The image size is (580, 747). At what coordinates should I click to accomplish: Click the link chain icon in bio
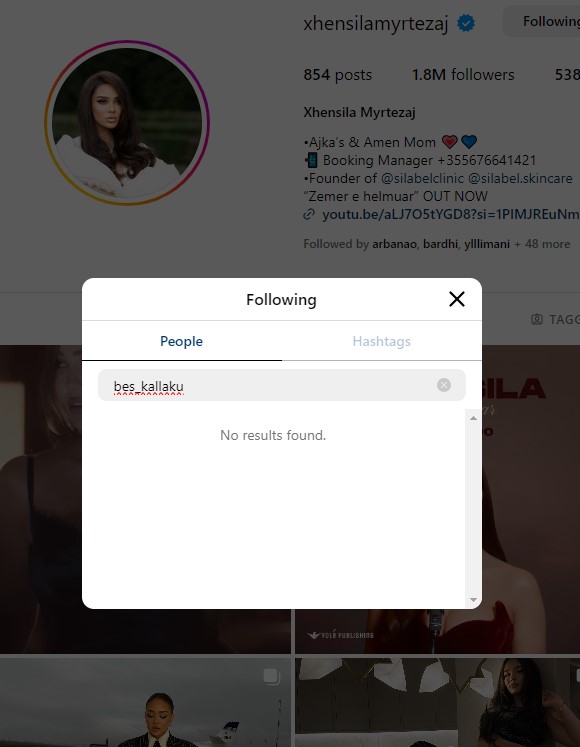coord(309,214)
